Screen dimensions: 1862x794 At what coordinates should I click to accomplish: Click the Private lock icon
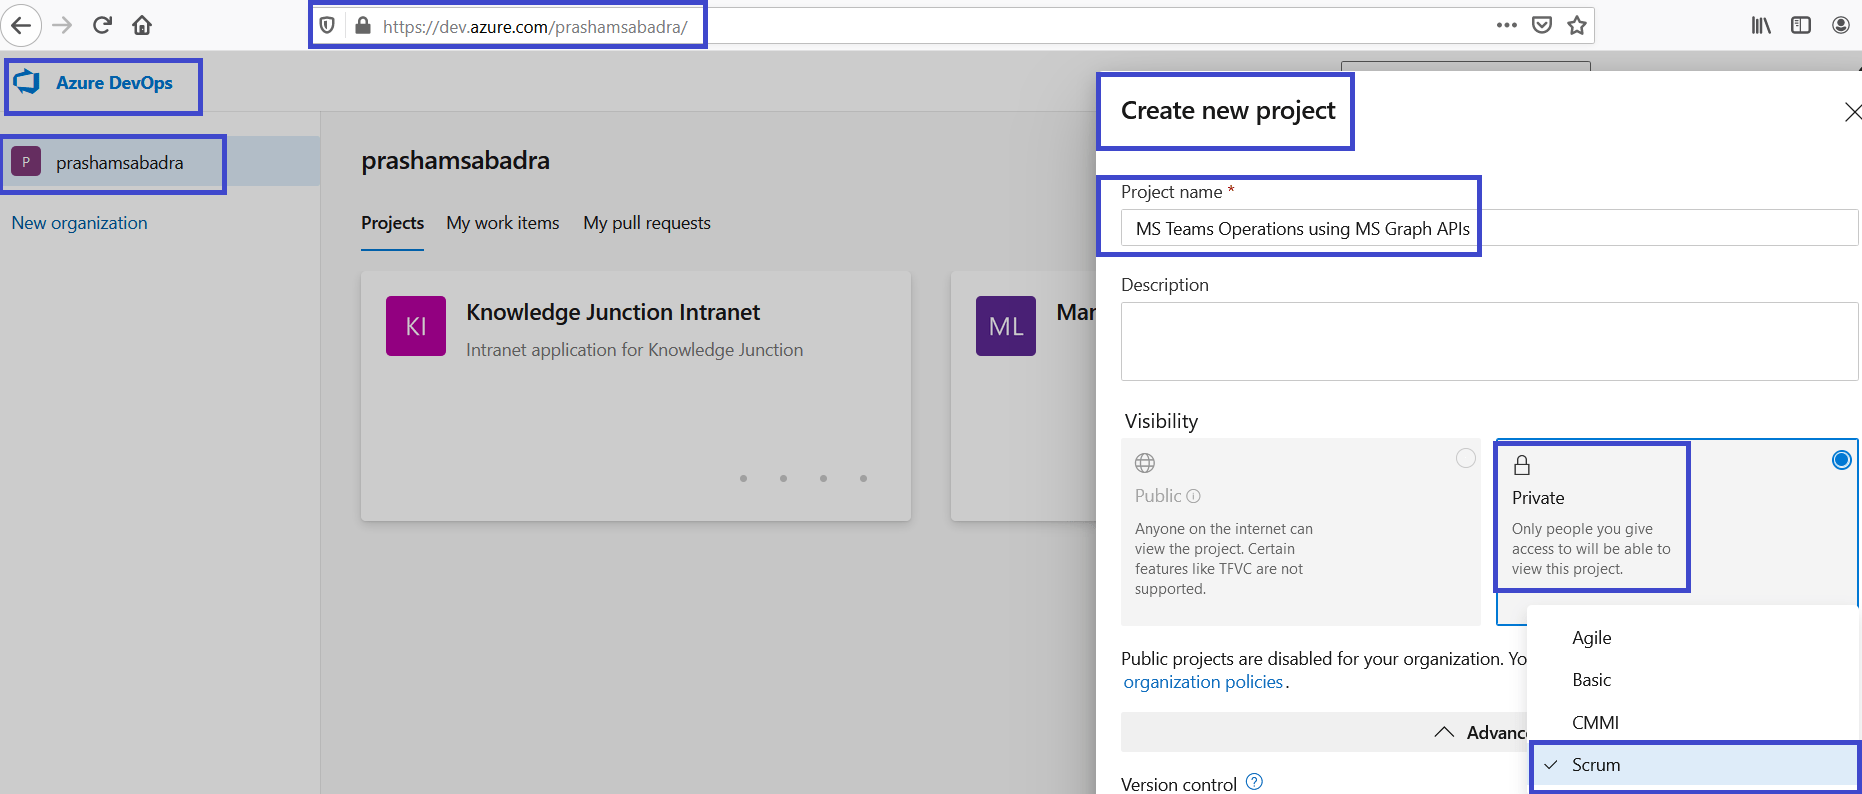tap(1522, 465)
